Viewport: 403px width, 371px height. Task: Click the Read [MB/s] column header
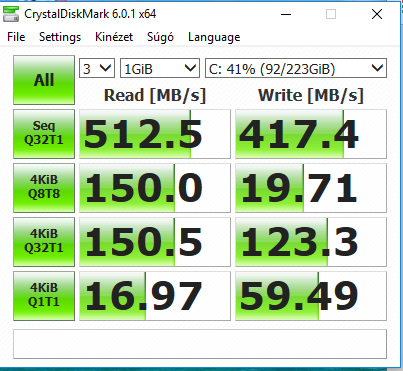[x=155, y=95]
